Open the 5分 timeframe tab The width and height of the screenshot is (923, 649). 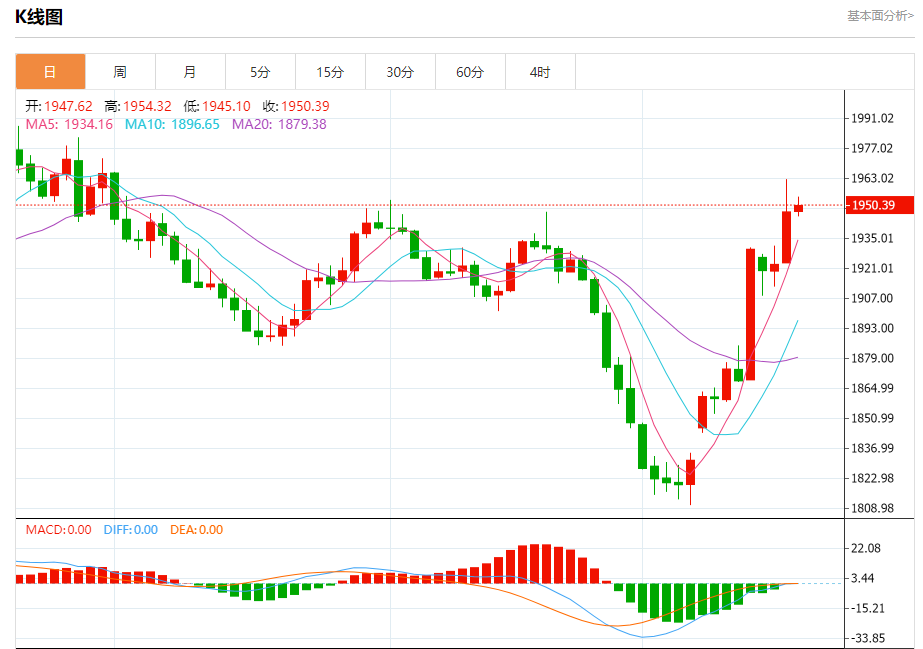(x=260, y=72)
